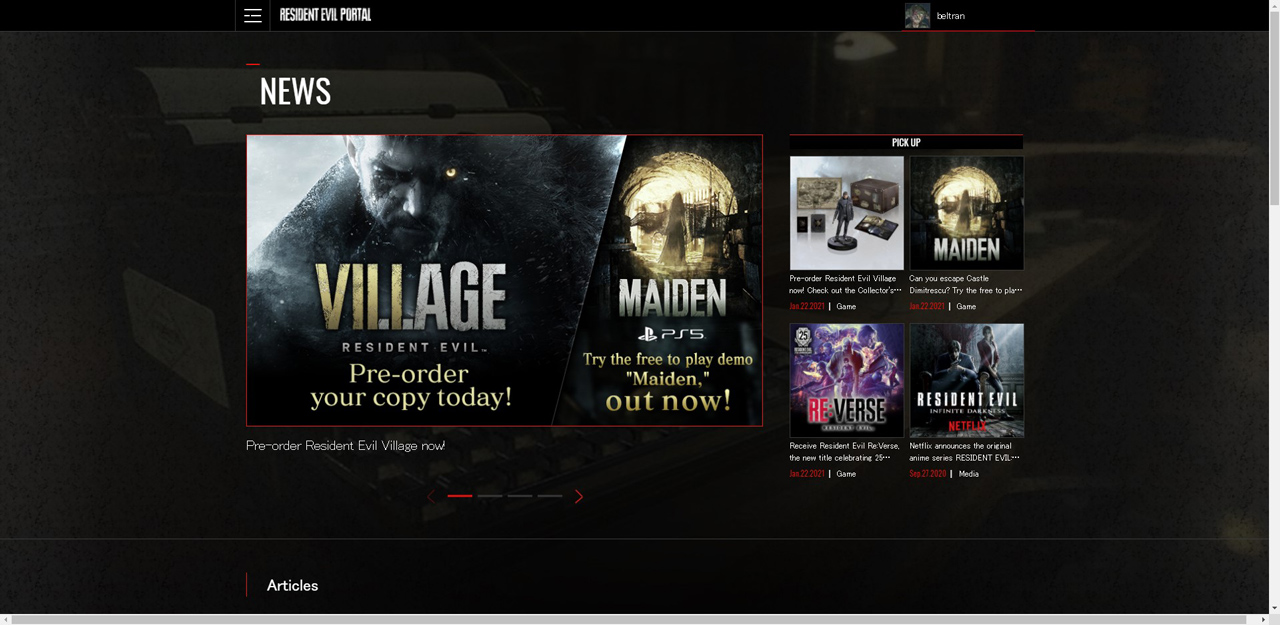Read "Receive Resident Evil Re:Verse" article

click(845, 451)
